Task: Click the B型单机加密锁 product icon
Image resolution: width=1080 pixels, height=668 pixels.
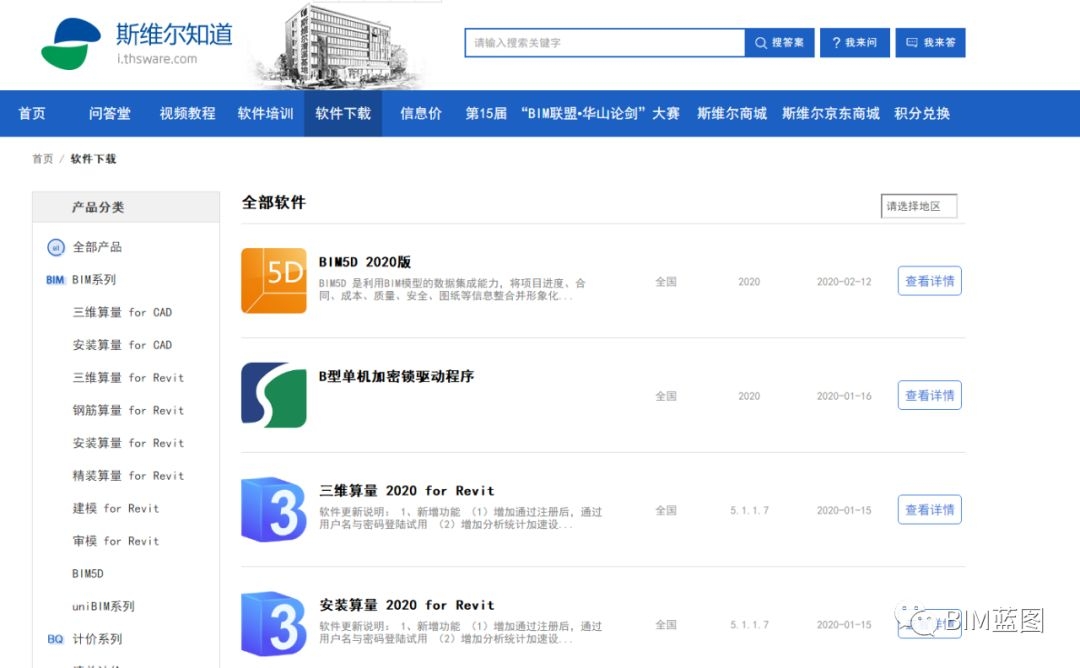Action: (x=273, y=395)
